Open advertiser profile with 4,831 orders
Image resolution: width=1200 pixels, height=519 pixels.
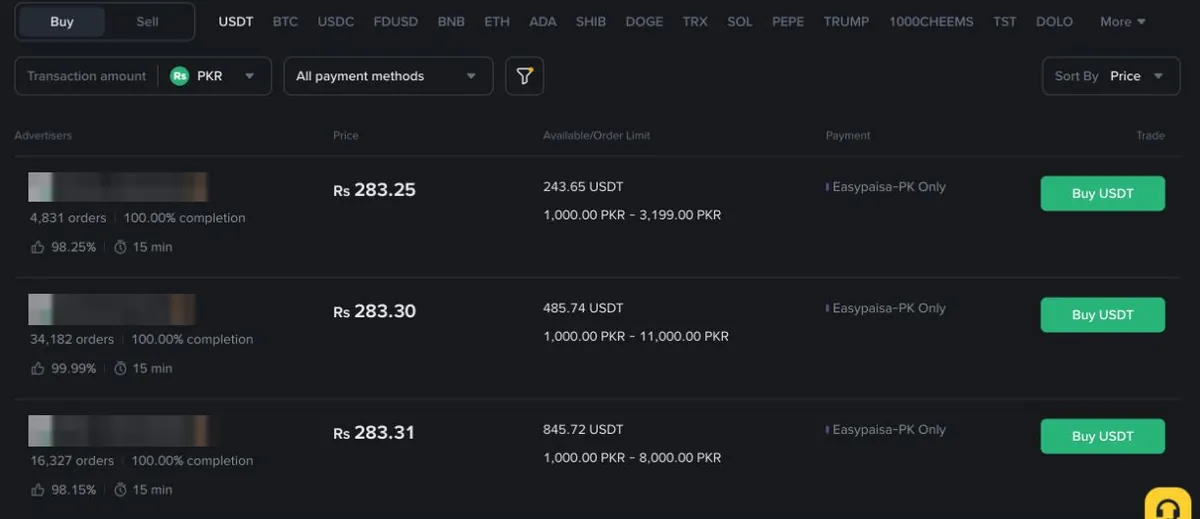tap(117, 187)
